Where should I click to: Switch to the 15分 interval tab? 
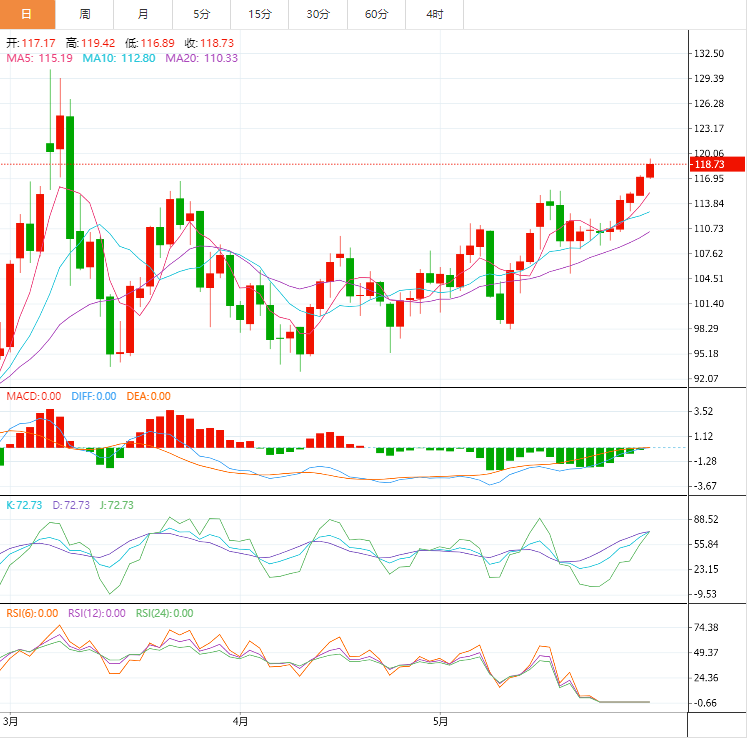pos(259,14)
